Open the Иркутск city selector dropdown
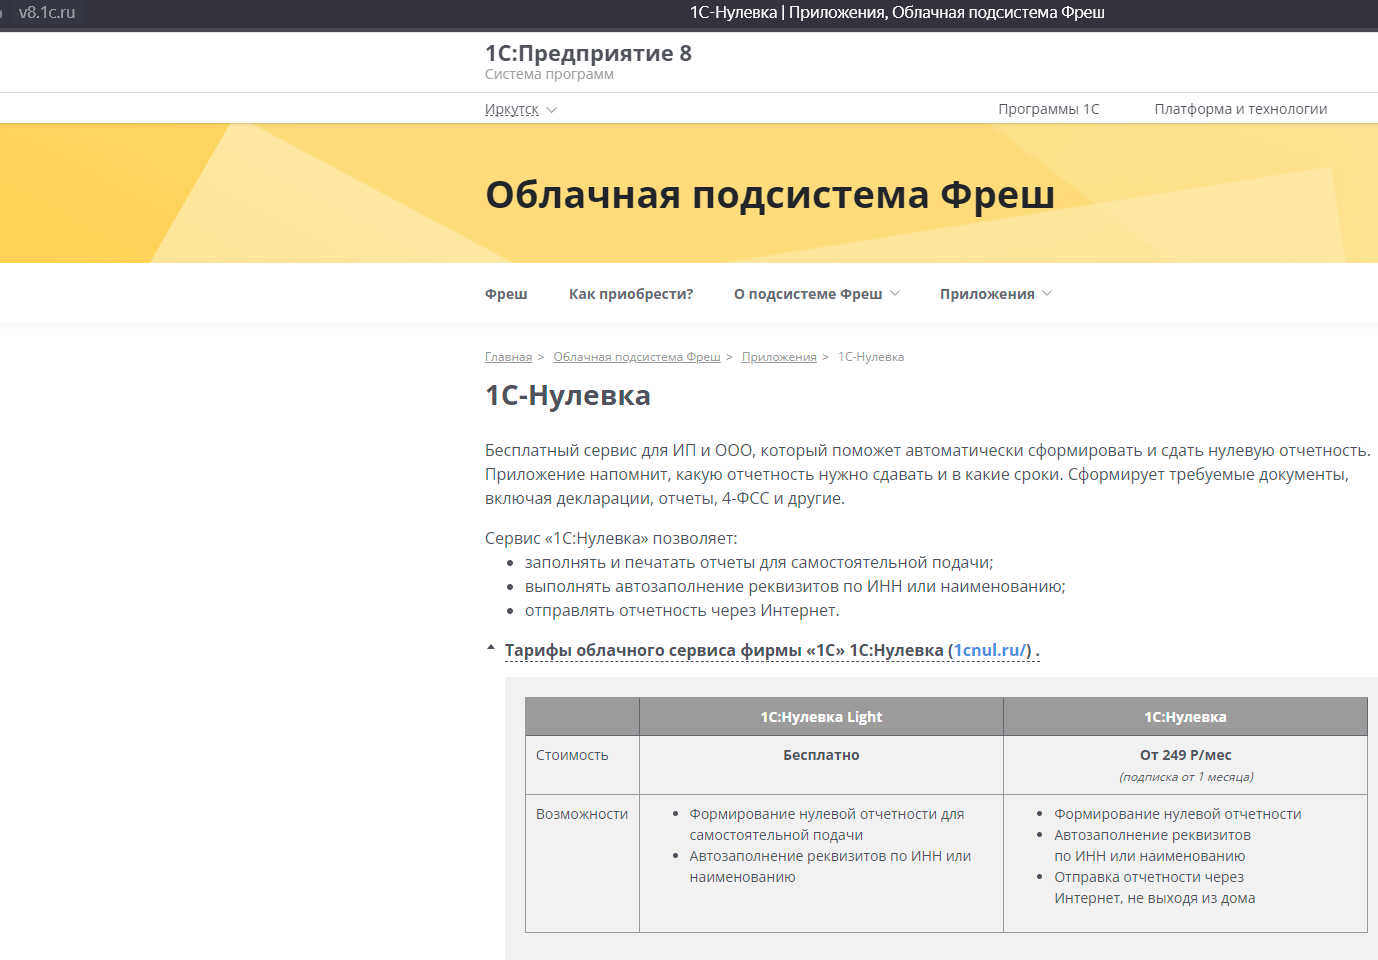Screen dimensions: 1378x960 coord(512,109)
